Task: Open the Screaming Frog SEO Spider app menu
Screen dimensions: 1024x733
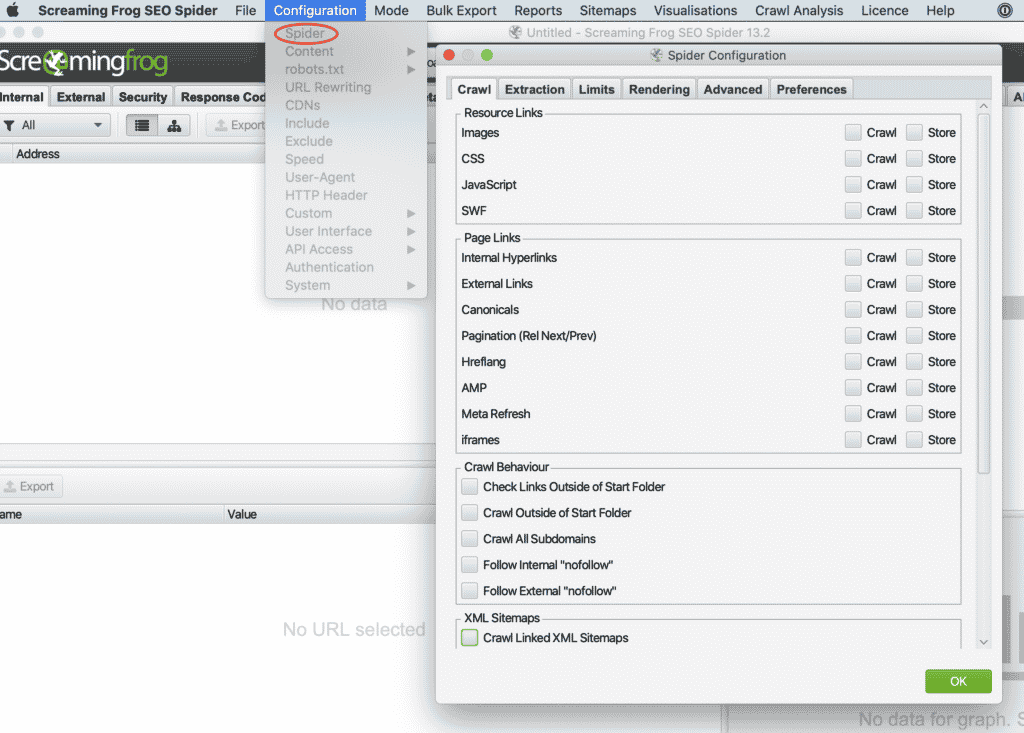Action: point(127,10)
